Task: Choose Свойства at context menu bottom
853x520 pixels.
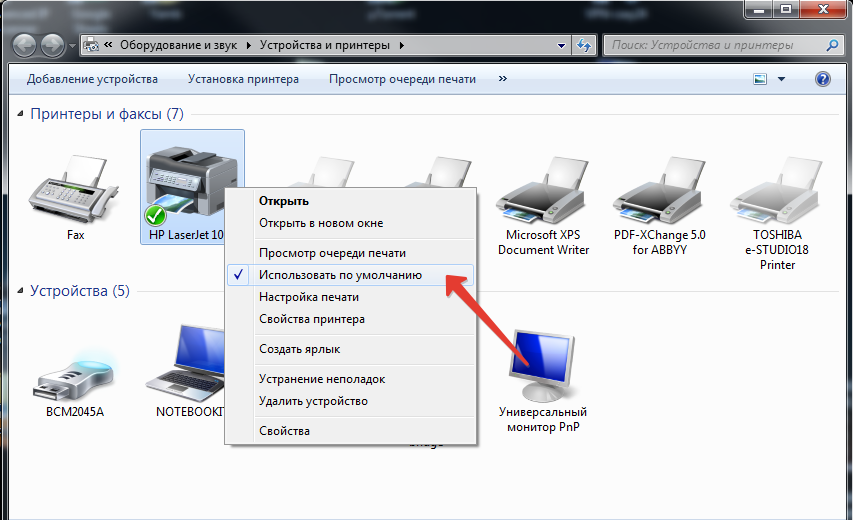Action: [x=350, y=431]
